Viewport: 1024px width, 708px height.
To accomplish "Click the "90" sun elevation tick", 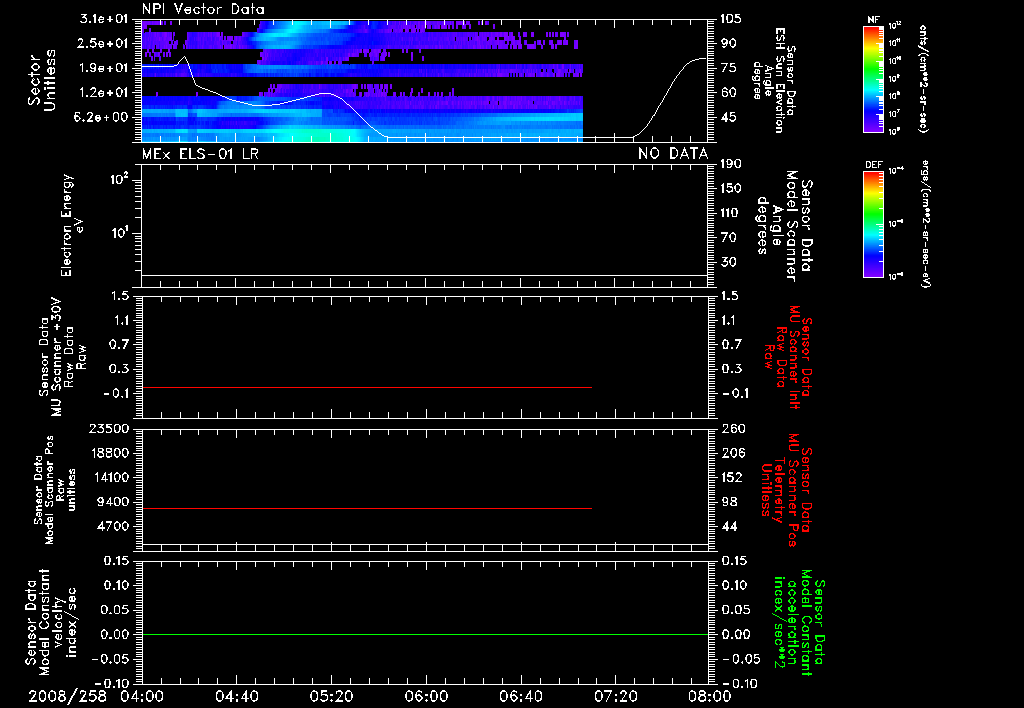I will pos(728,43).
